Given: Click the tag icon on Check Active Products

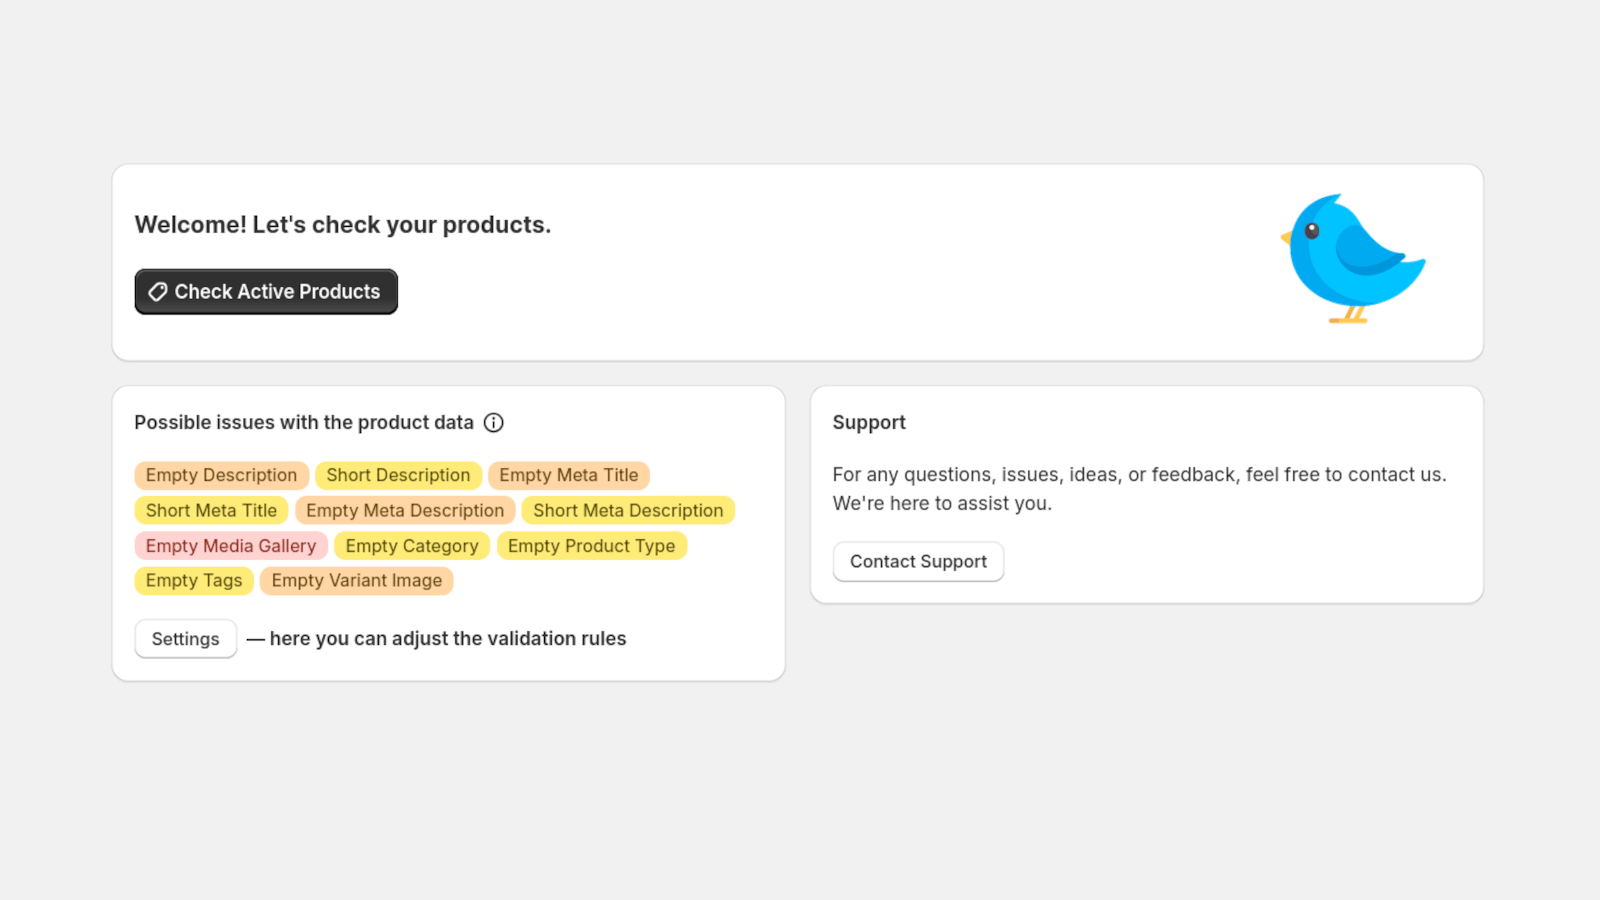Looking at the screenshot, I should click(x=157, y=291).
